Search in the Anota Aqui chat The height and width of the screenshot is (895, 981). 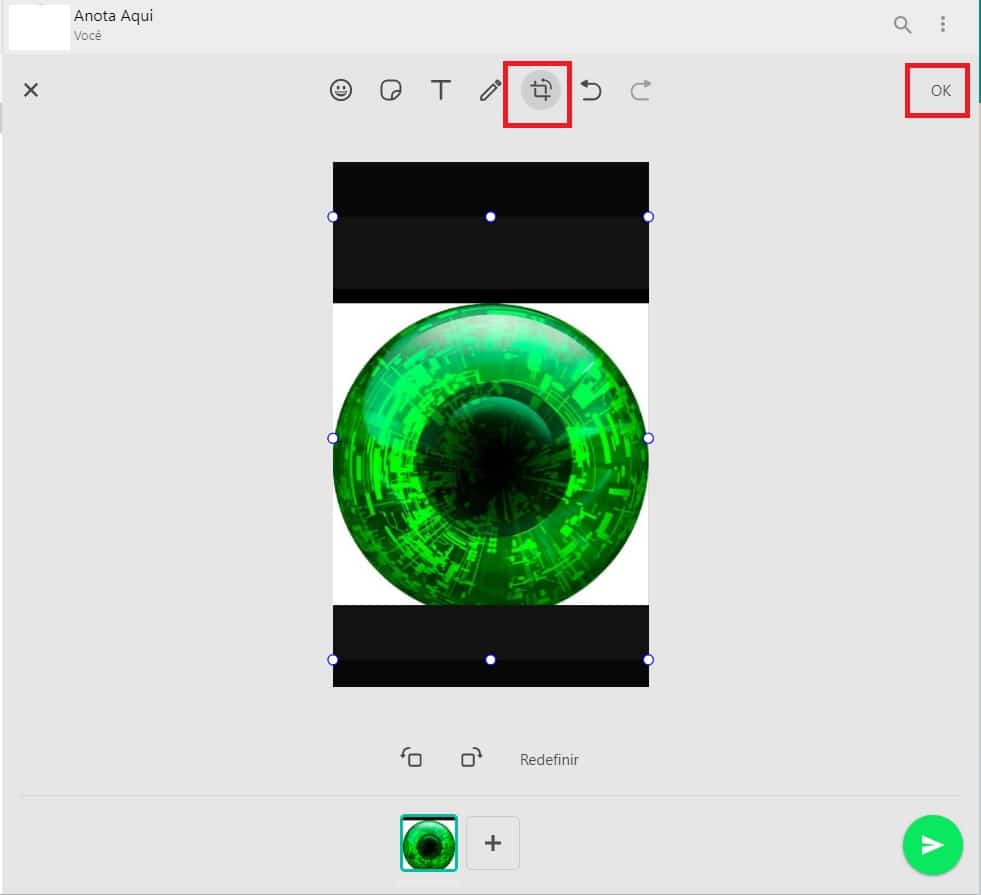pos(902,24)
